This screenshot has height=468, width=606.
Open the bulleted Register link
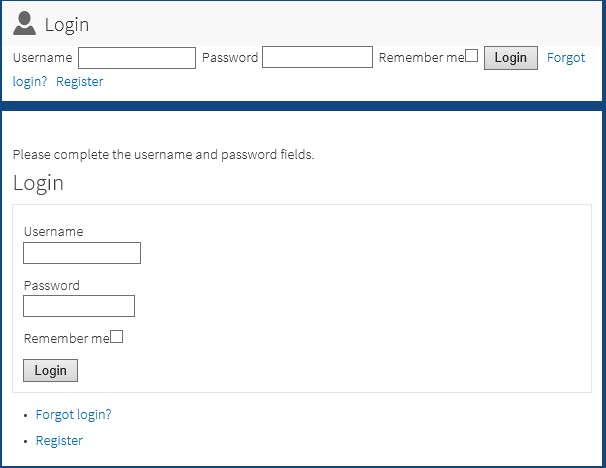[x=59, y=441]
